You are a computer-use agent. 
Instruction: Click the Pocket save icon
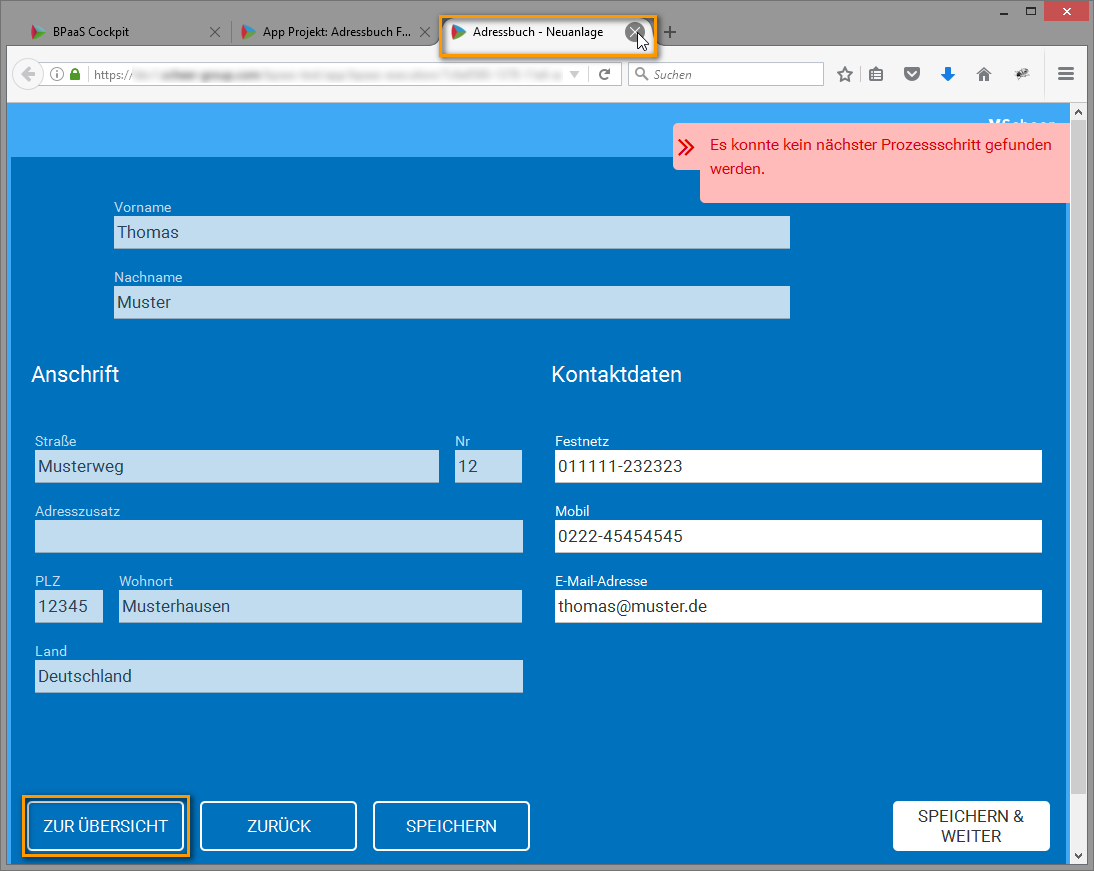pyautogui.click(x=912, y=74)
